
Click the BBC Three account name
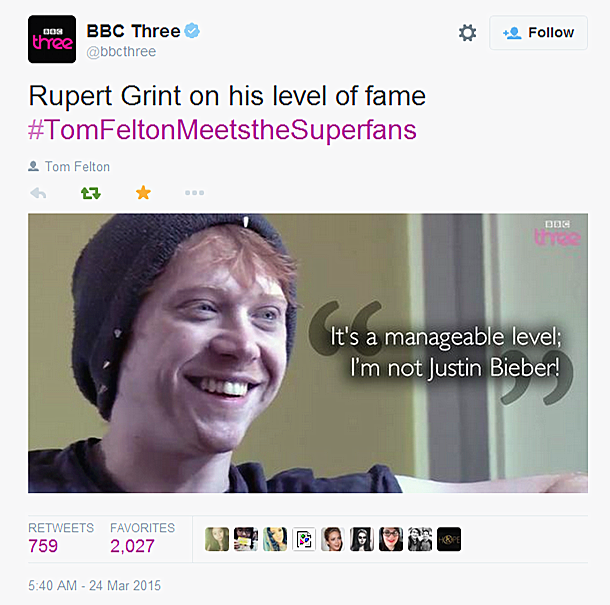pyautogui.click(x=133, y=31)
